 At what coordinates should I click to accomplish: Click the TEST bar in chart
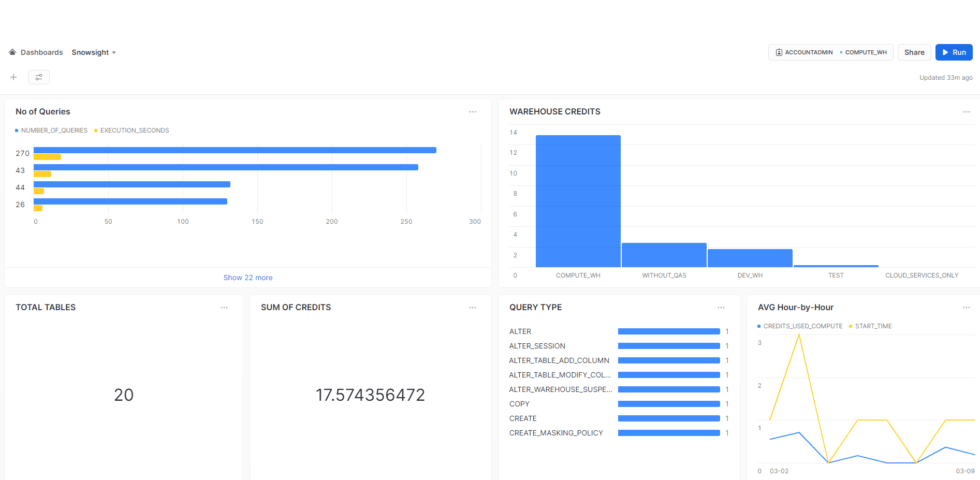836,266
